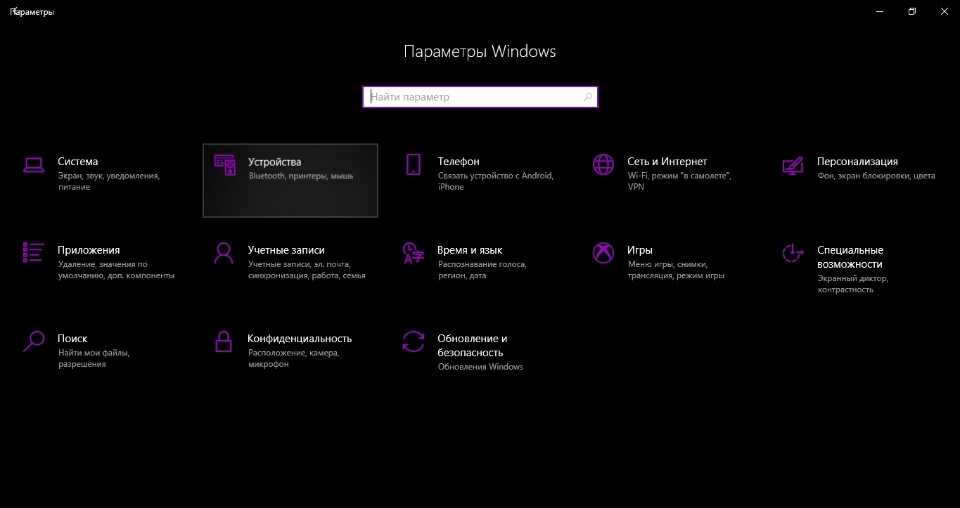This screenshot has height=508, width=960.
Task: Click the text 'Удаление, значения по умолчанию, доп. компоненты'
Action: [x=116, y=270]
